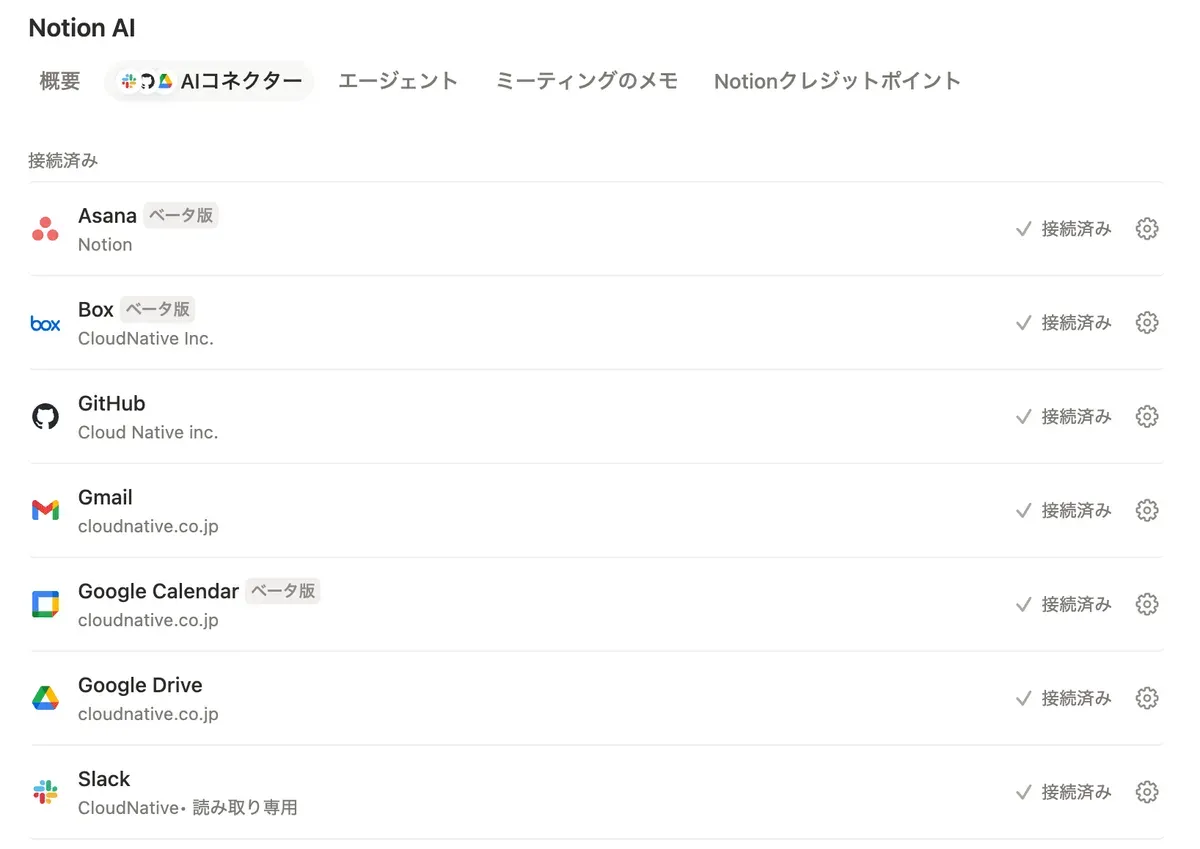Screen dimensions: 1200x849
Task: Open the Notionクレジットポイント tab
Action: (837, 81)
